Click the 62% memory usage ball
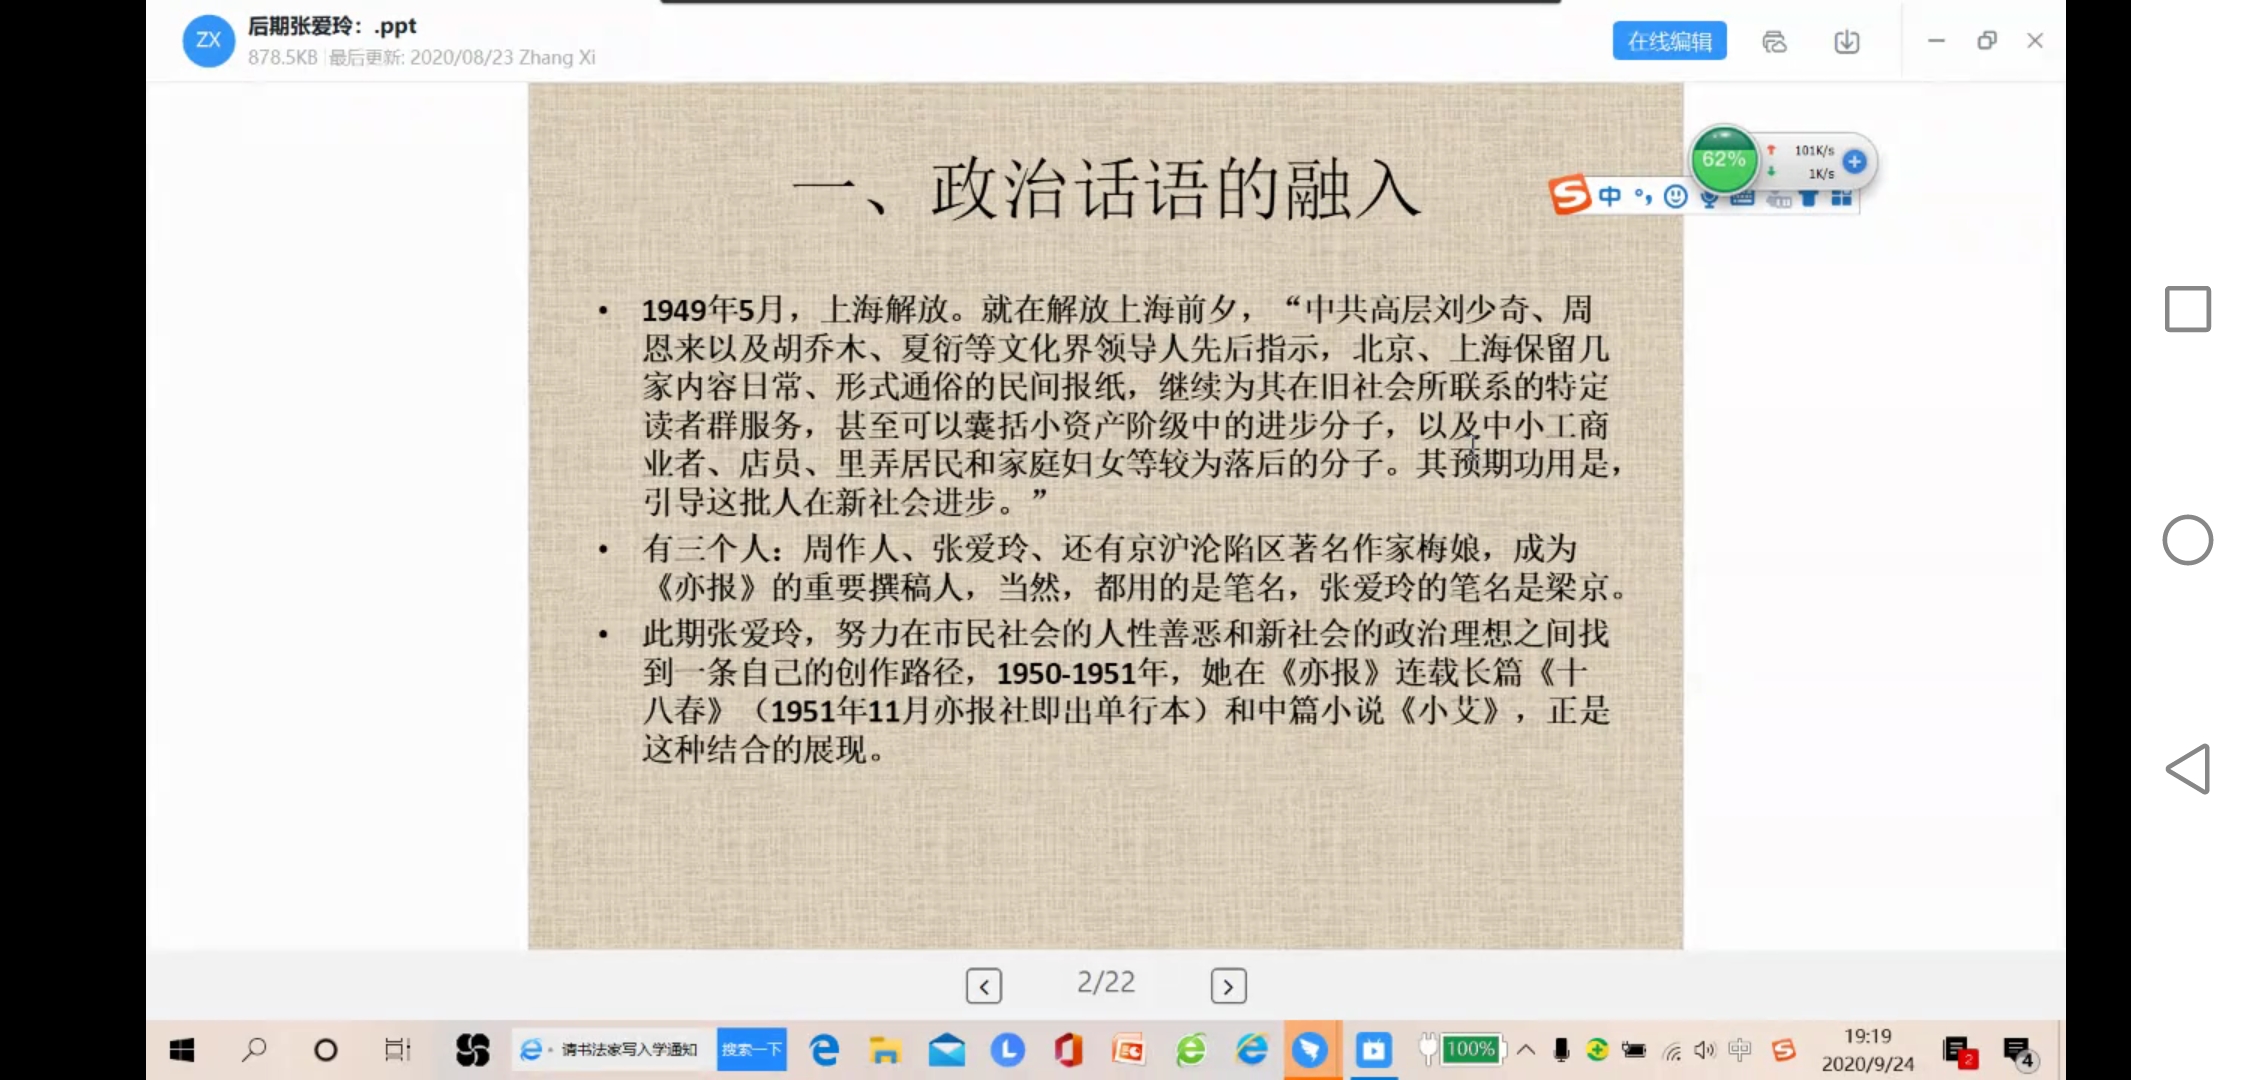The height and width of the screenshot is (1080, 2244). tap(1723, 160)
